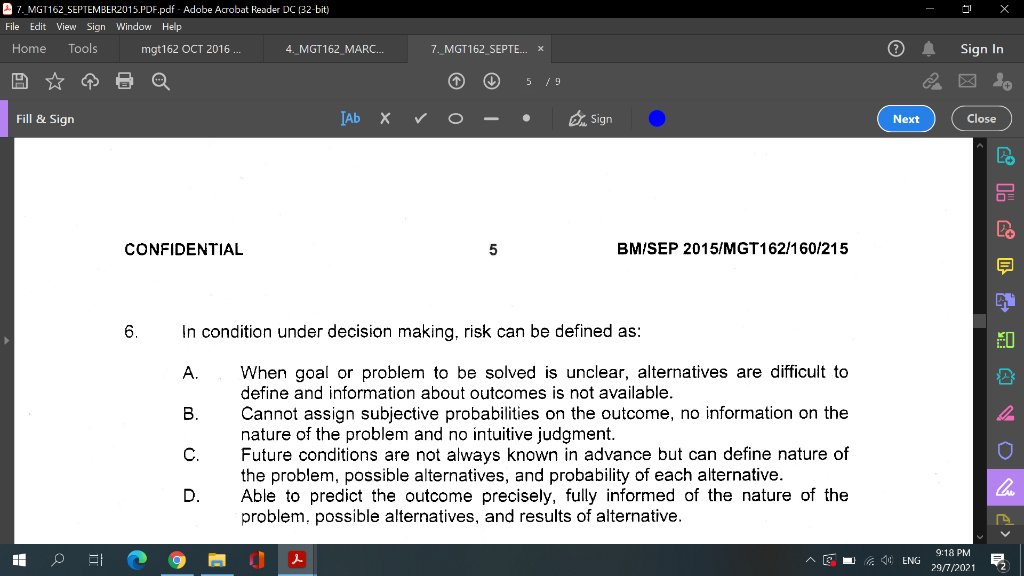Open Task View

coord(96,560)
